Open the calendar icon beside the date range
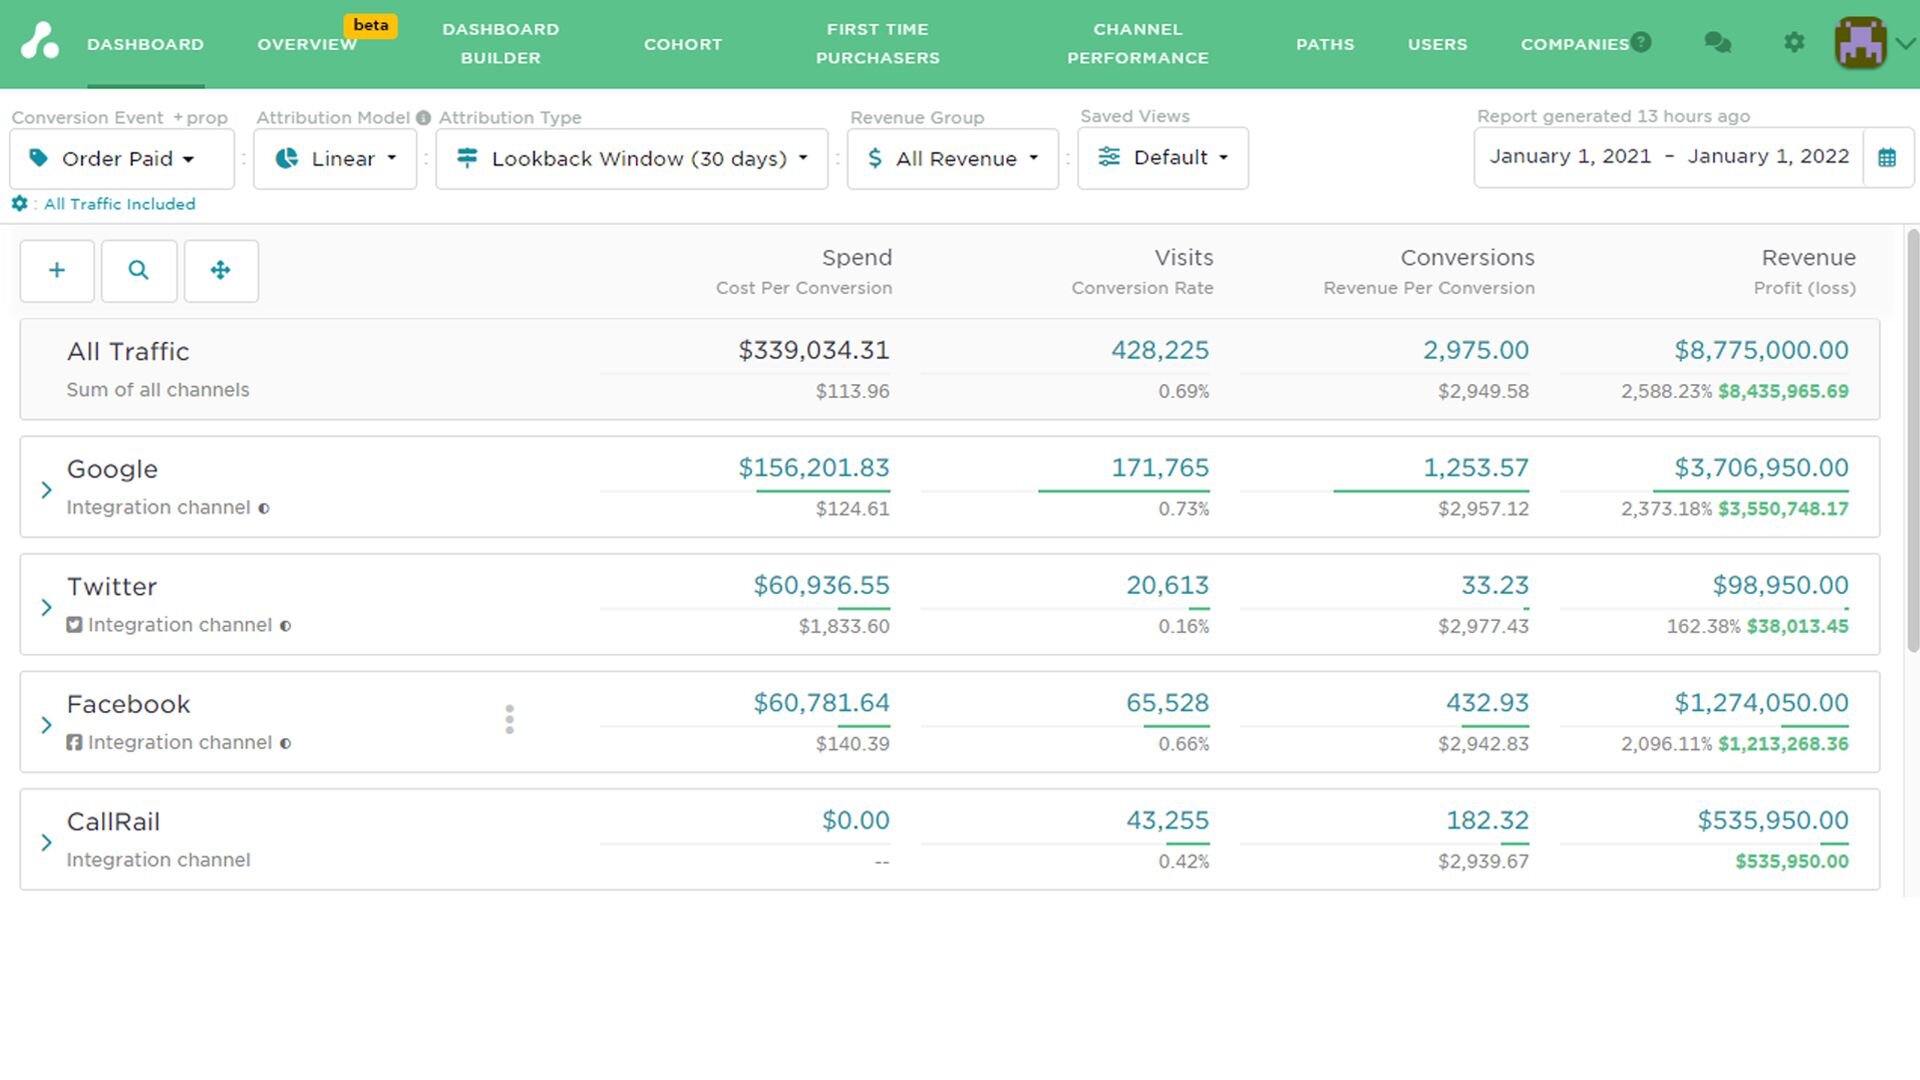Viewport: 1920px width, 1080px height. pos(1889,157)
